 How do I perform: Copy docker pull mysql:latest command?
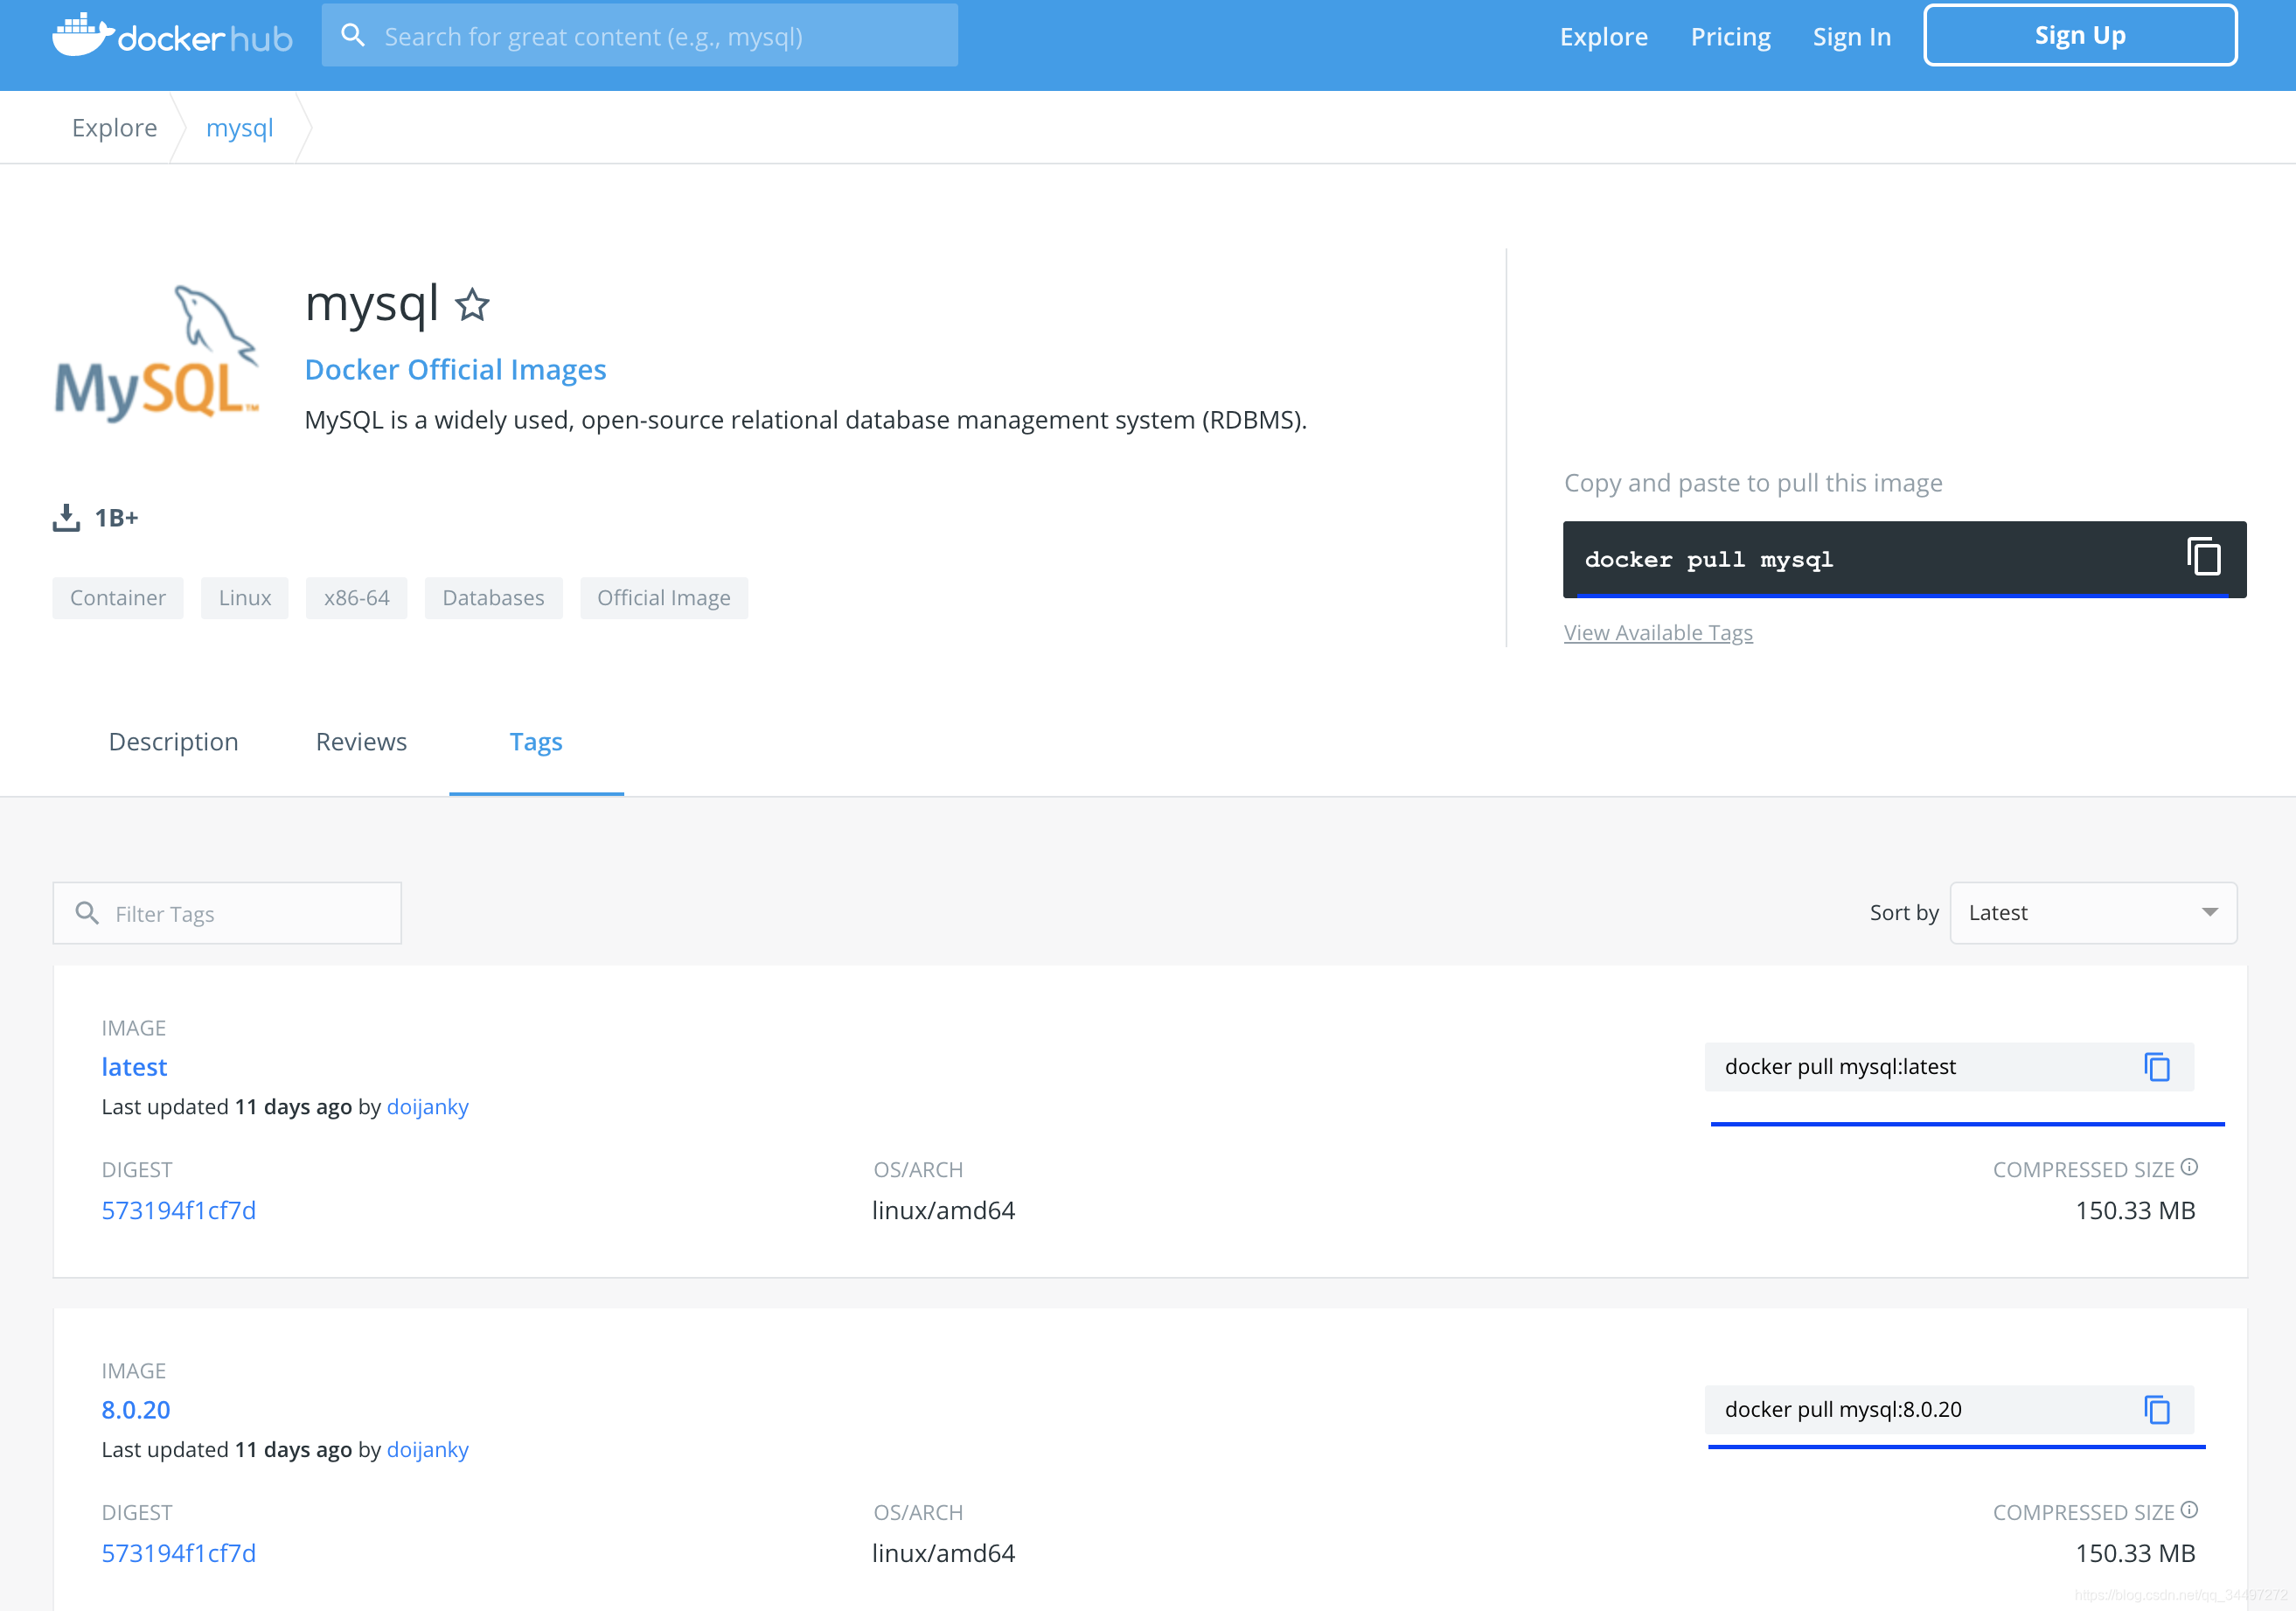[2157, 1067]
